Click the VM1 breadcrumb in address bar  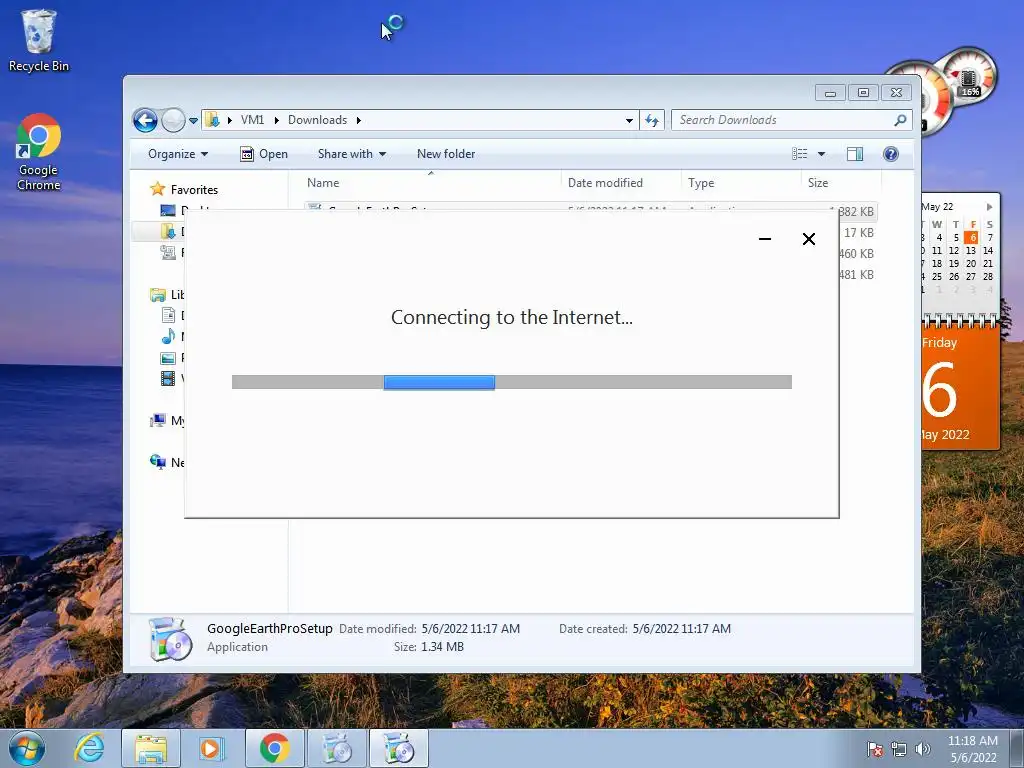(252, 120)
